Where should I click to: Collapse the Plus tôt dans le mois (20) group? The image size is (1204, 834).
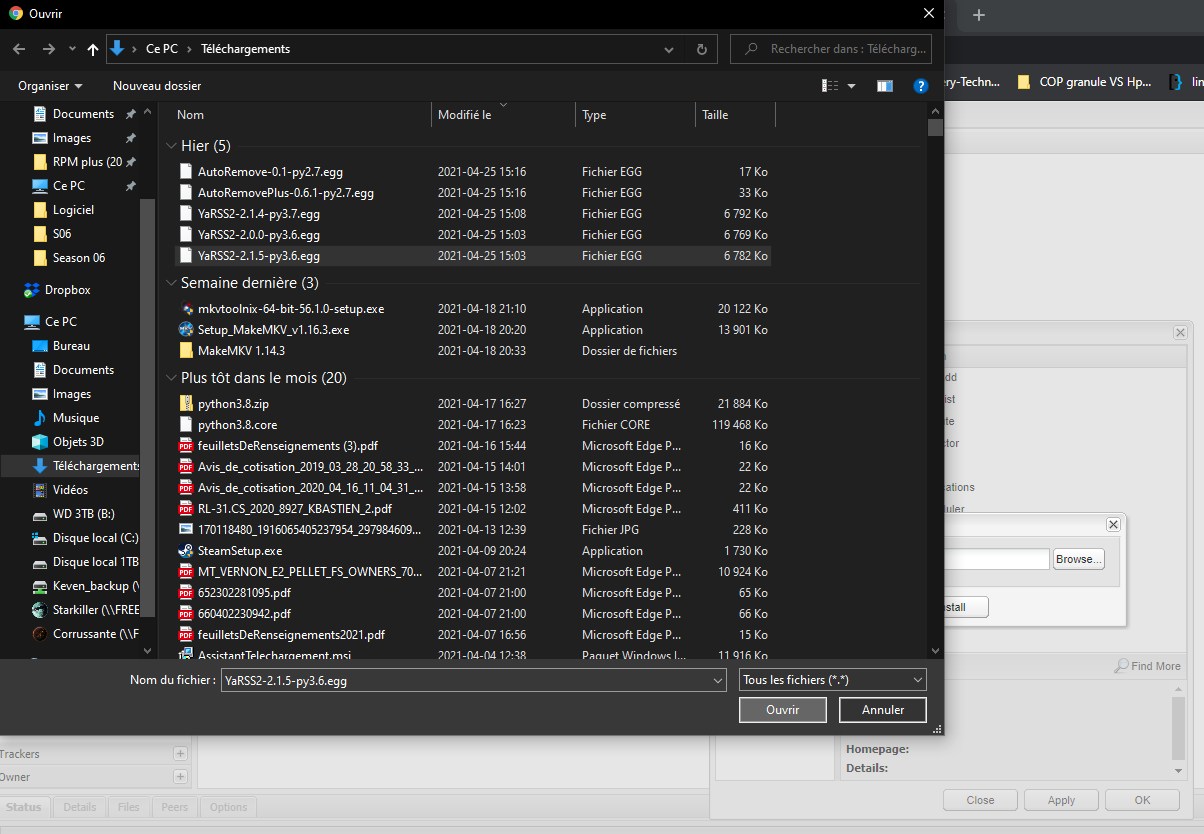[172, 378]
